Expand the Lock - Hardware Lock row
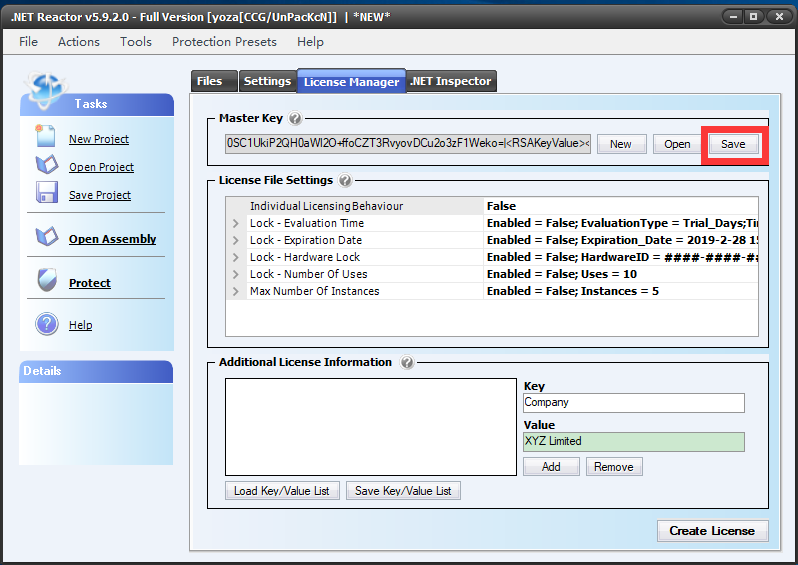 [x=235, y=258]
